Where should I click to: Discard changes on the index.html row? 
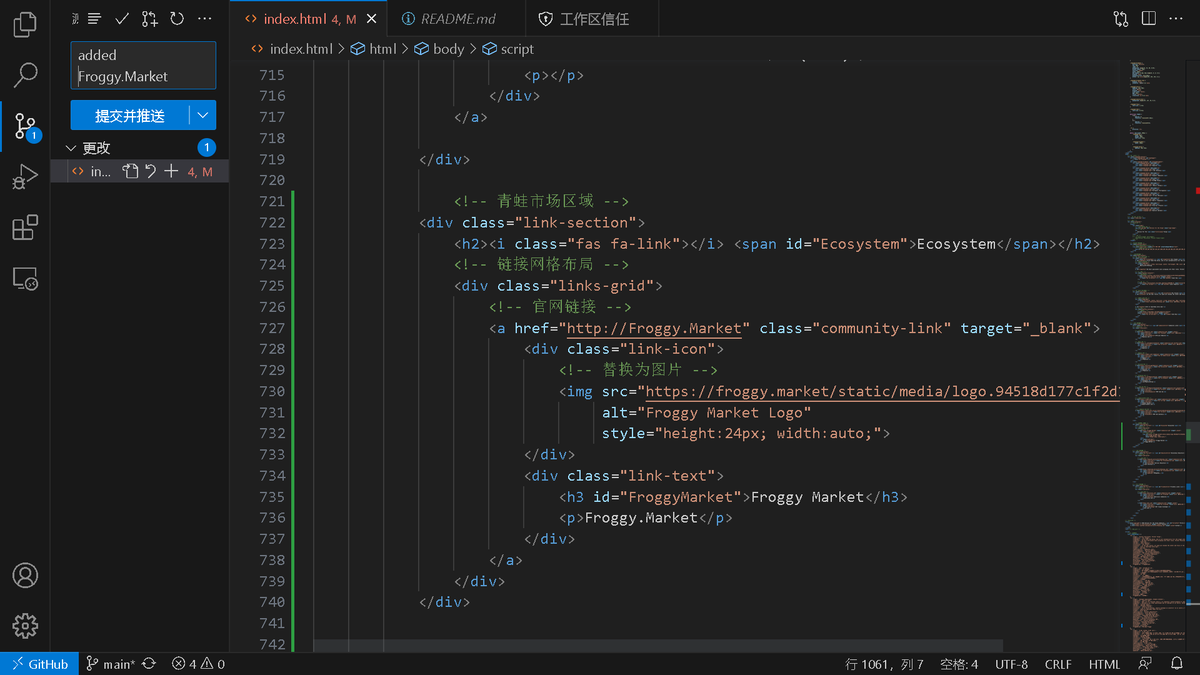click(150, 172)
